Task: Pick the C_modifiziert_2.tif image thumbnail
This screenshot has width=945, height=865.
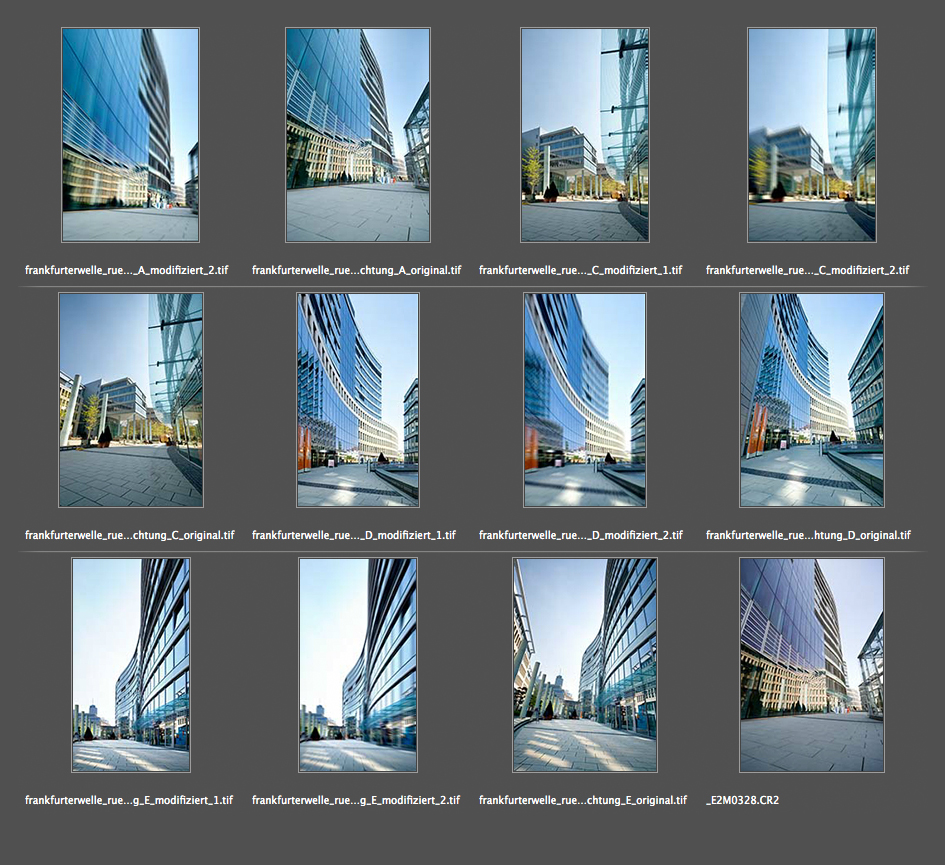Action: pyautogui.click(x=811, y=135)
